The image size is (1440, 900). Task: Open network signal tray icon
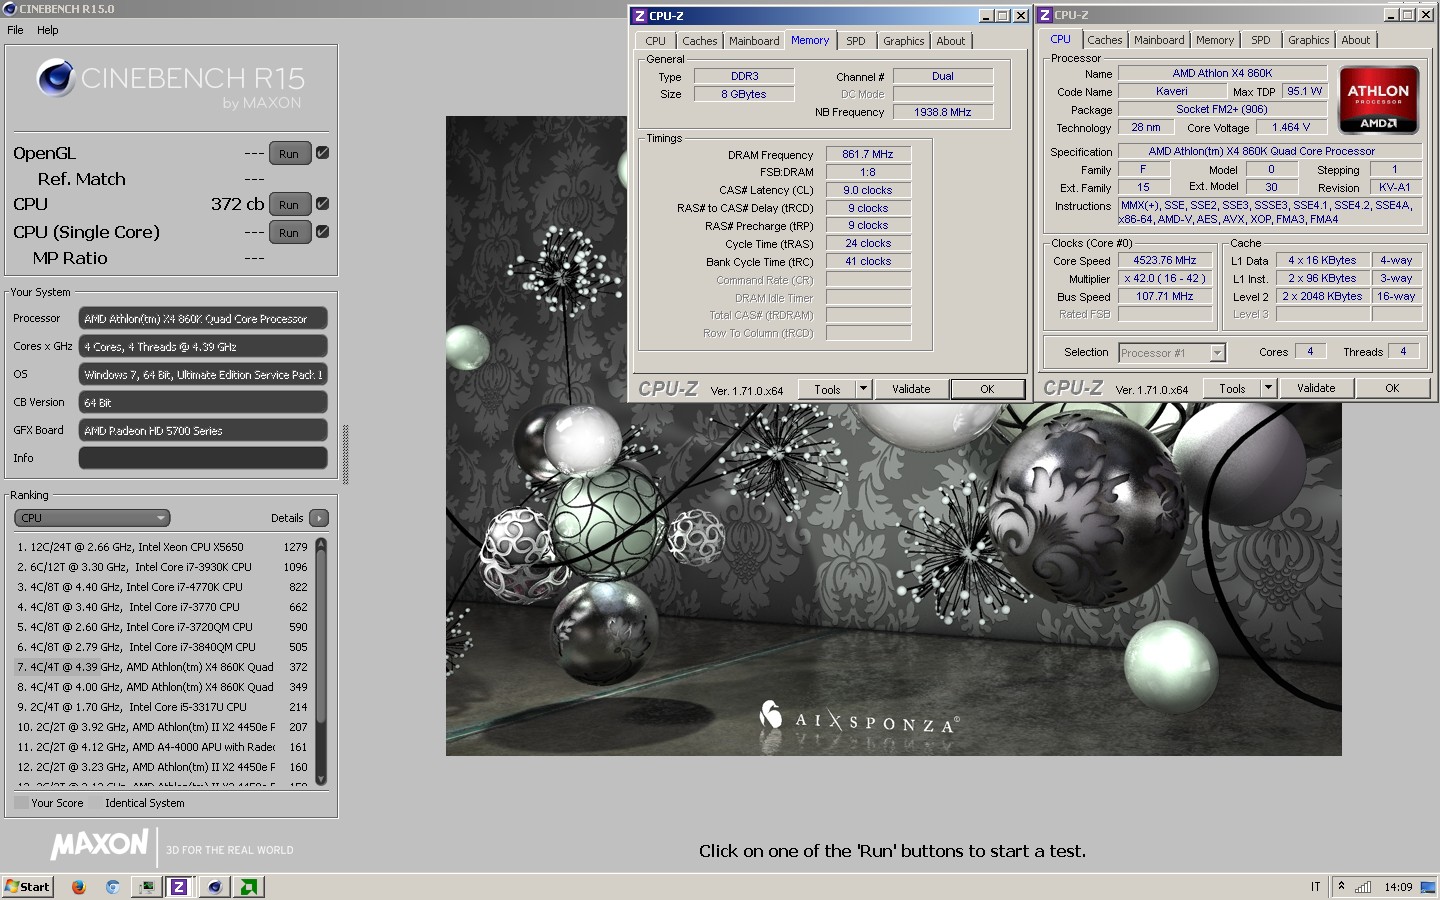pyautogui.click(x=1363, y=886)
